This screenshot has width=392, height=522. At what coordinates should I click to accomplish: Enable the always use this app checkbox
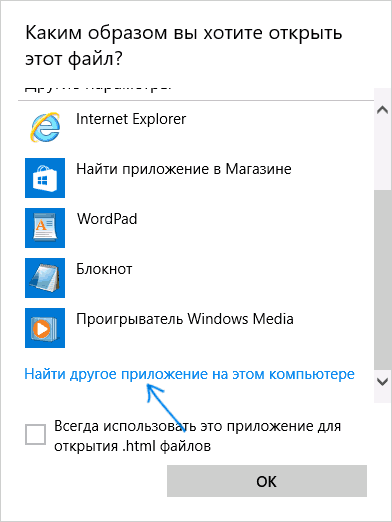[35, 434]
